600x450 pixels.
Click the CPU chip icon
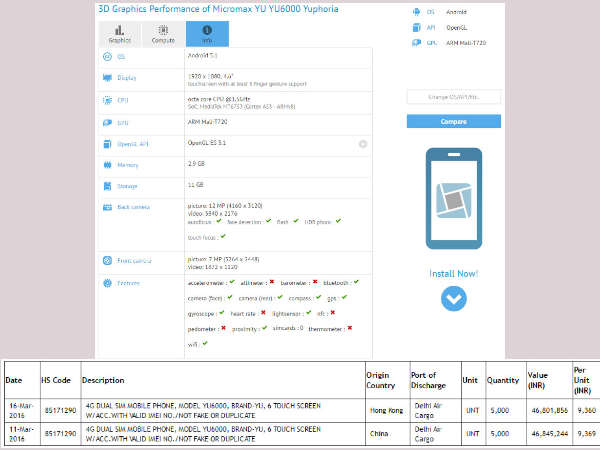107,100
